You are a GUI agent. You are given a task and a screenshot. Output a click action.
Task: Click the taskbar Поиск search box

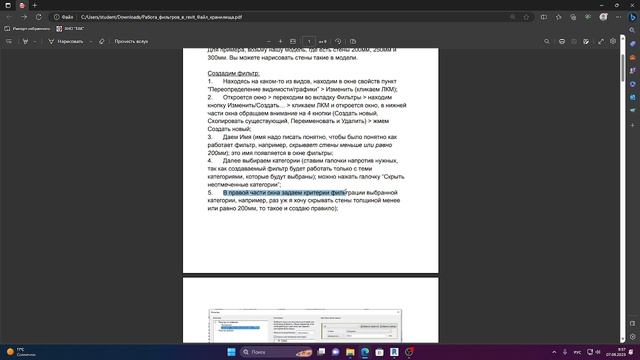[x=276, y=352]
